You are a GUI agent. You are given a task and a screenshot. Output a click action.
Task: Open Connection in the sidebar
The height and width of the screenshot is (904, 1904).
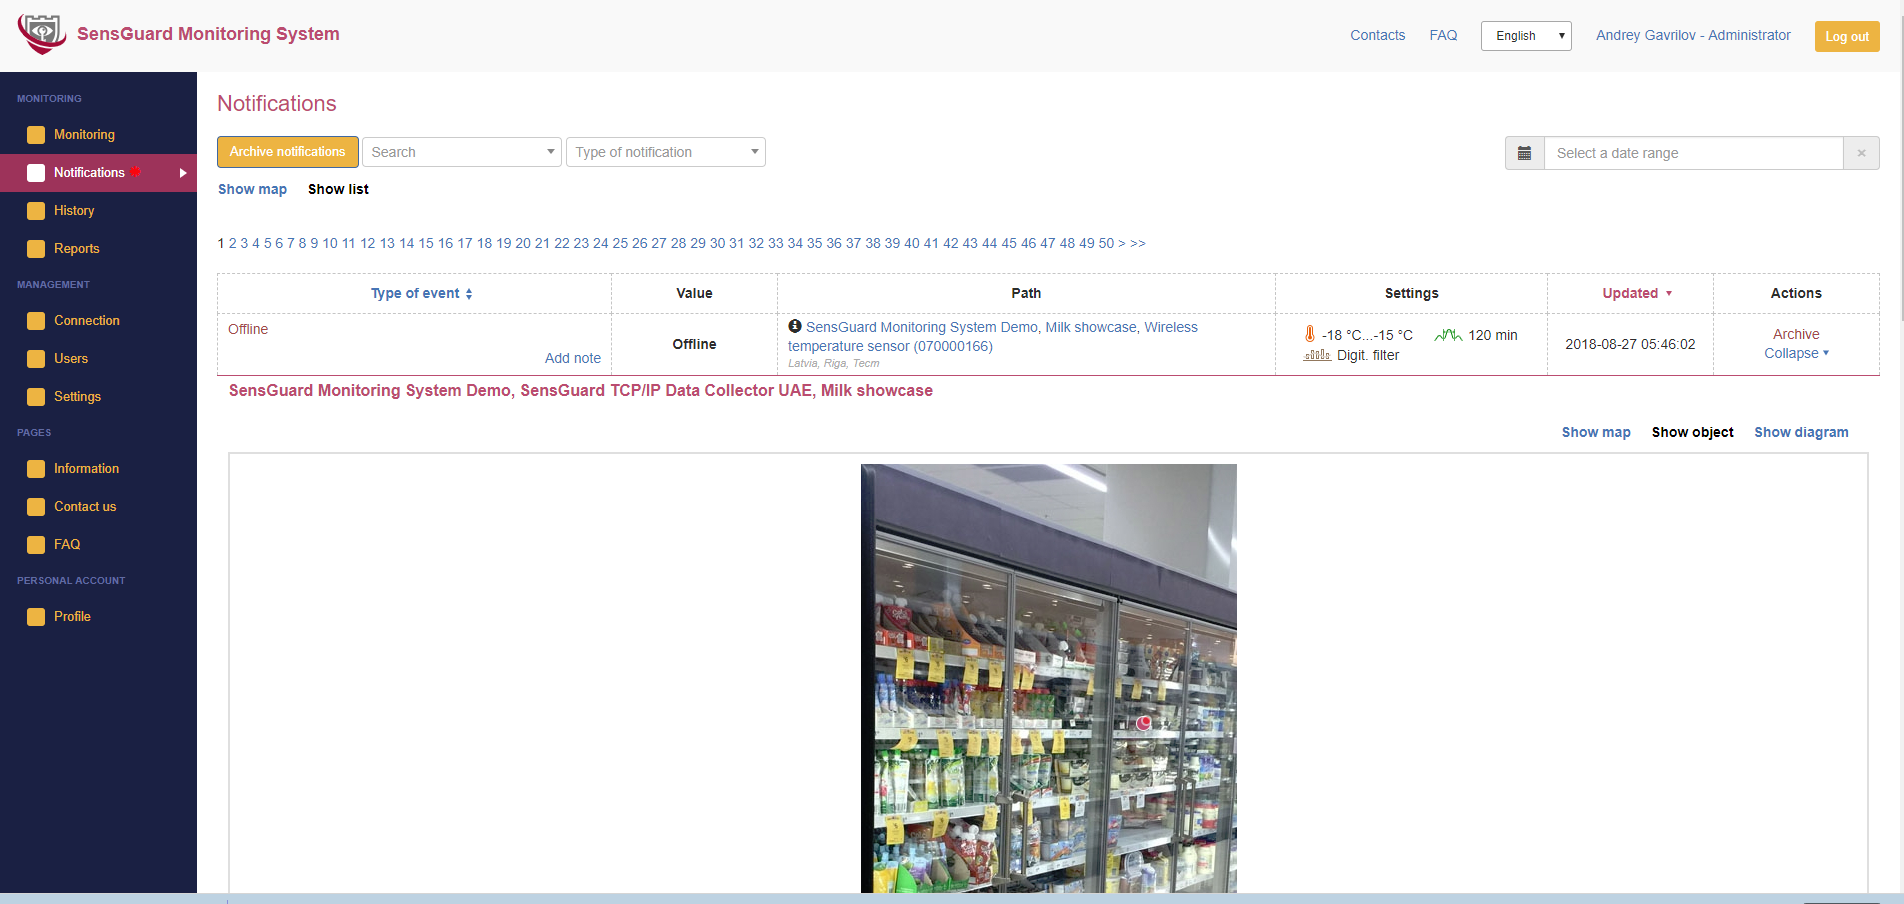click(x=87, y=321)
